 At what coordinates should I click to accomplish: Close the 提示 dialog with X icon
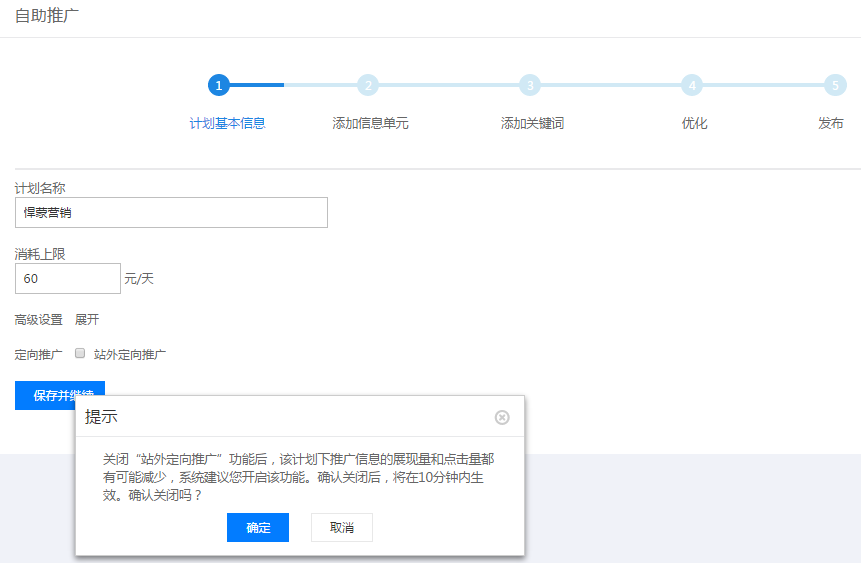coord(502,417)
